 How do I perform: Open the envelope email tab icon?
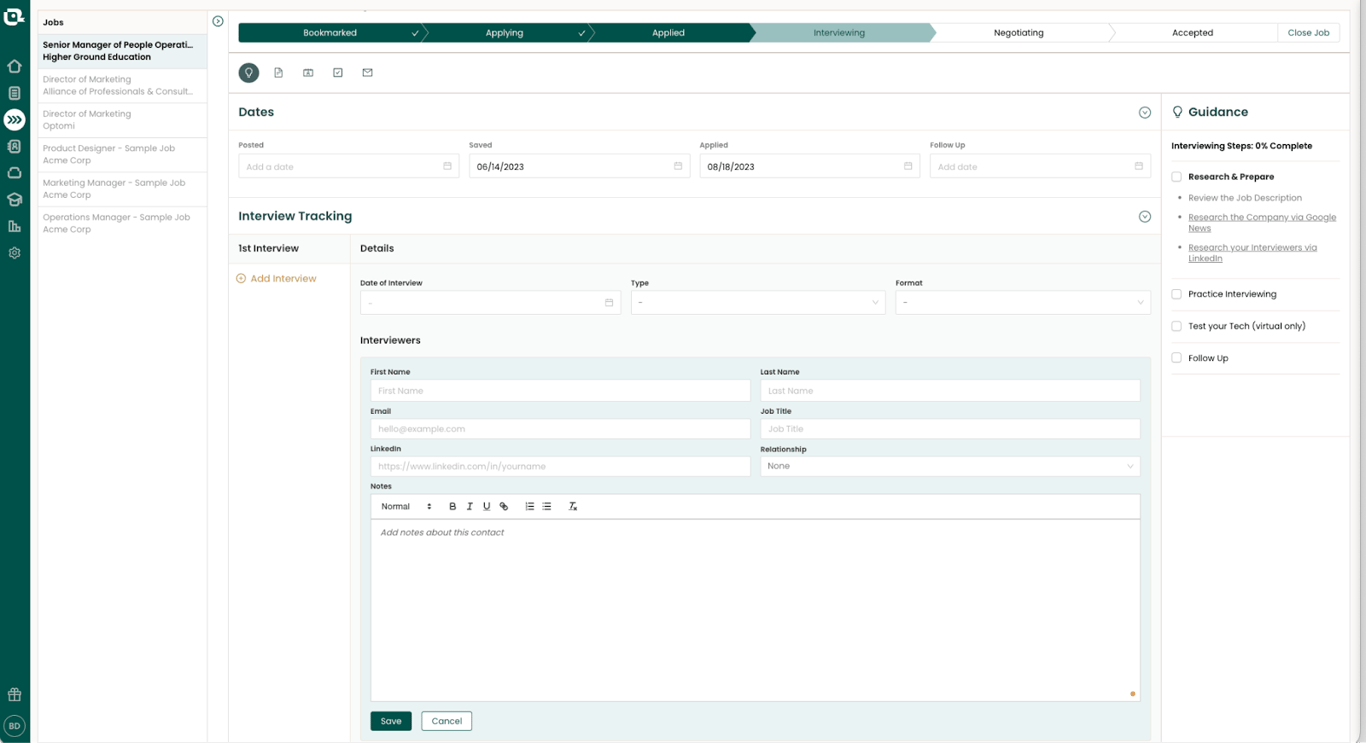tap(367, 73)
